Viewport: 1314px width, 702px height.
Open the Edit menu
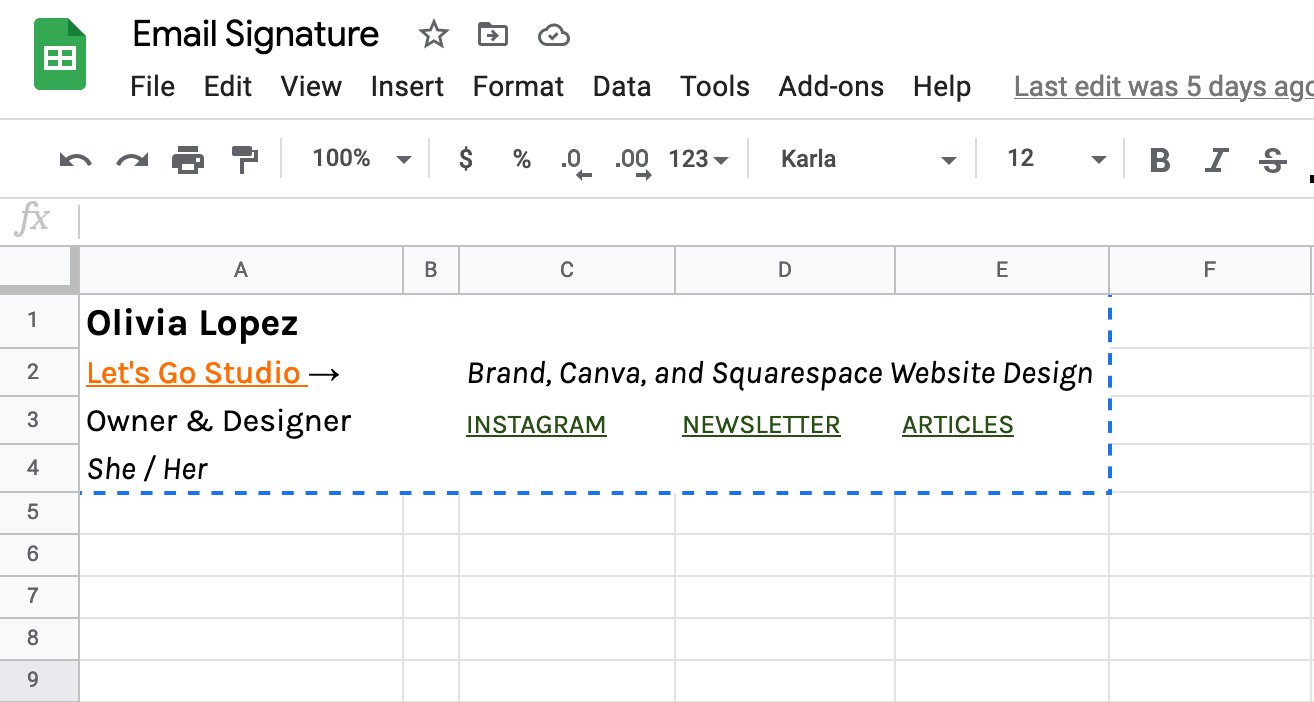point(228,87)
